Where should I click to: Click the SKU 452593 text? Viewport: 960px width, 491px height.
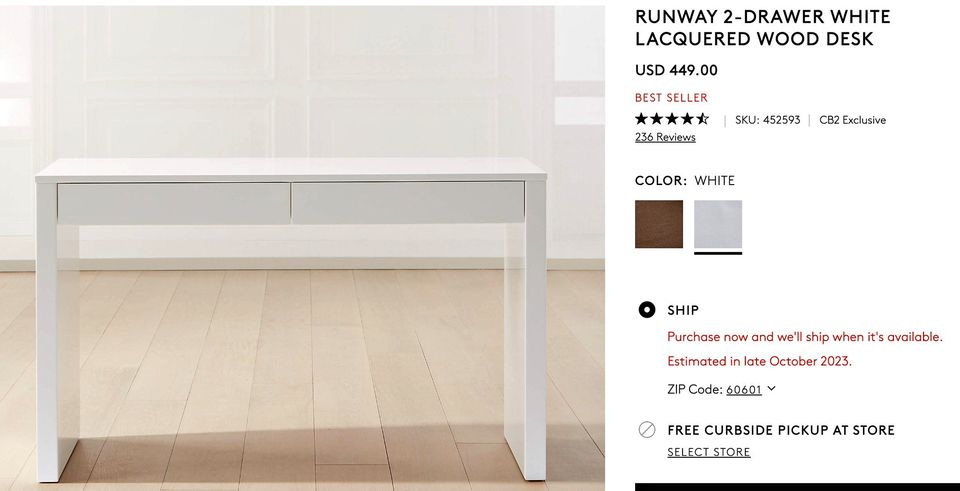(767, 120)
